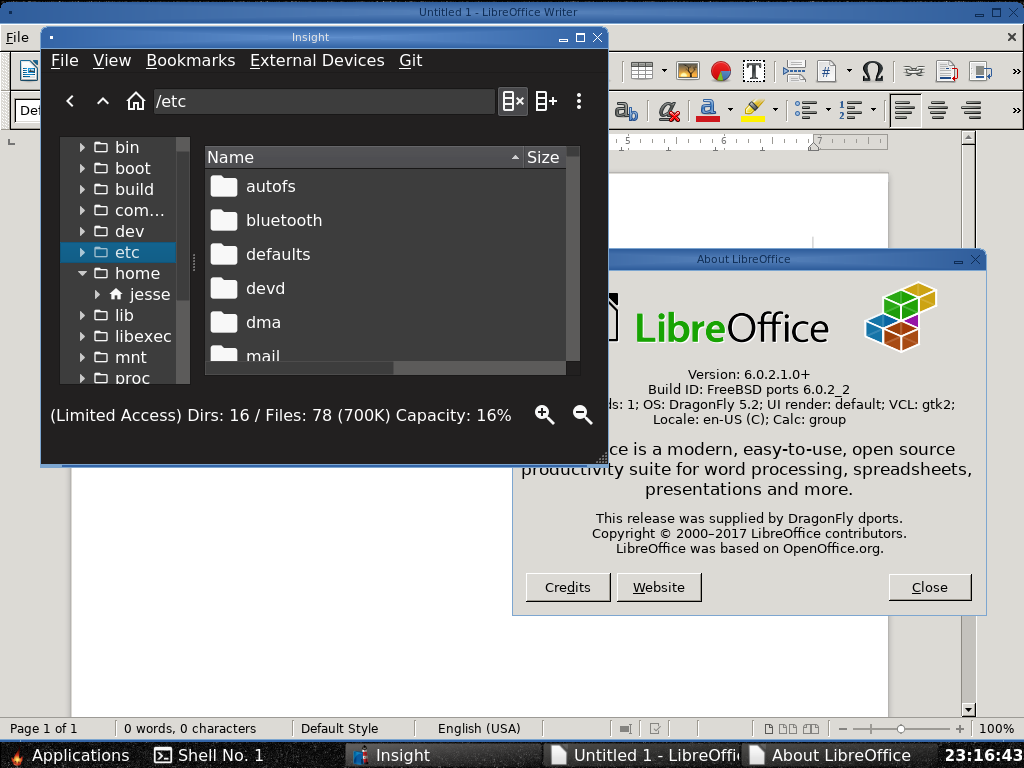Image resolution: width=1024 pixels, height=768 pixels.
Task: Select multiple-page view in the status bar
Action: coord(788,729)
